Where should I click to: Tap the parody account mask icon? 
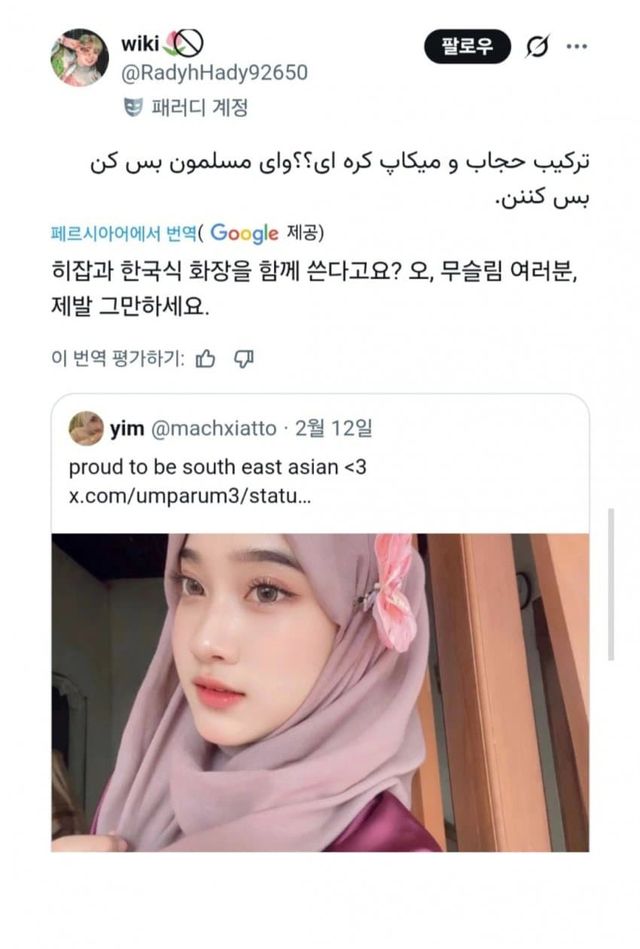click(133, 108)
